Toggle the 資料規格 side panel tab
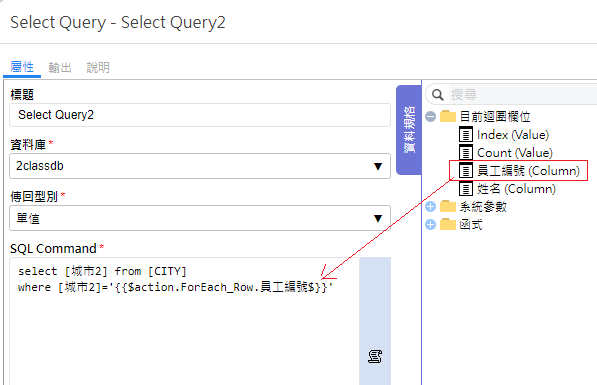The height and width of the screenshot is (385, 597). [409, 130]
